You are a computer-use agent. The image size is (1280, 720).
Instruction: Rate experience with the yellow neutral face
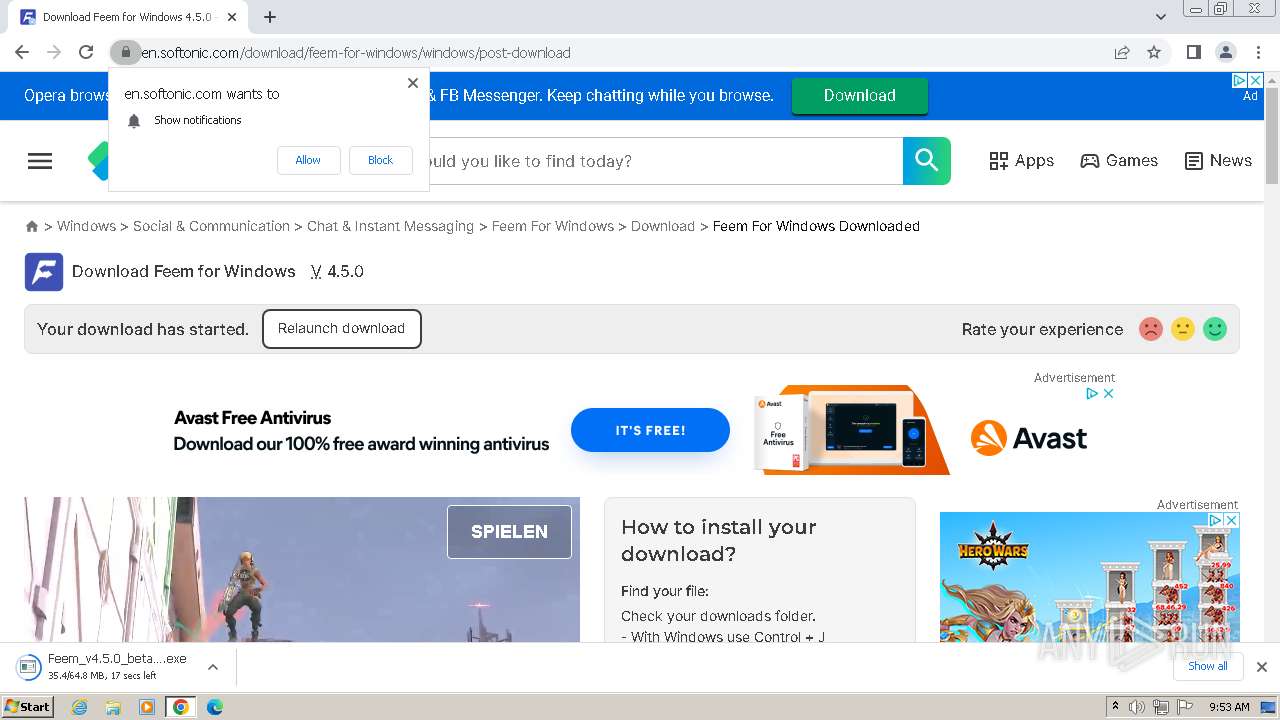[1183, 329]
